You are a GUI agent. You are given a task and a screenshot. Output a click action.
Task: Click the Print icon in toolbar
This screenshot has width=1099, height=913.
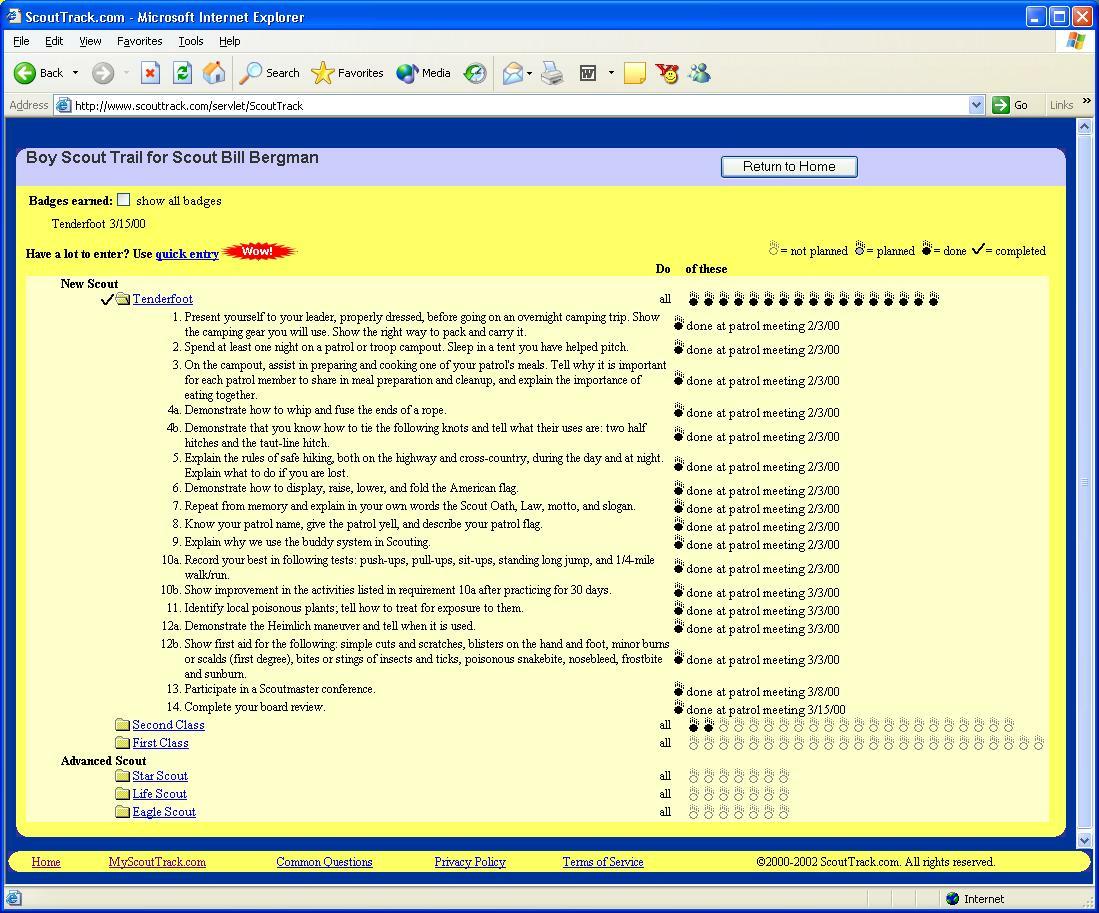552,73
